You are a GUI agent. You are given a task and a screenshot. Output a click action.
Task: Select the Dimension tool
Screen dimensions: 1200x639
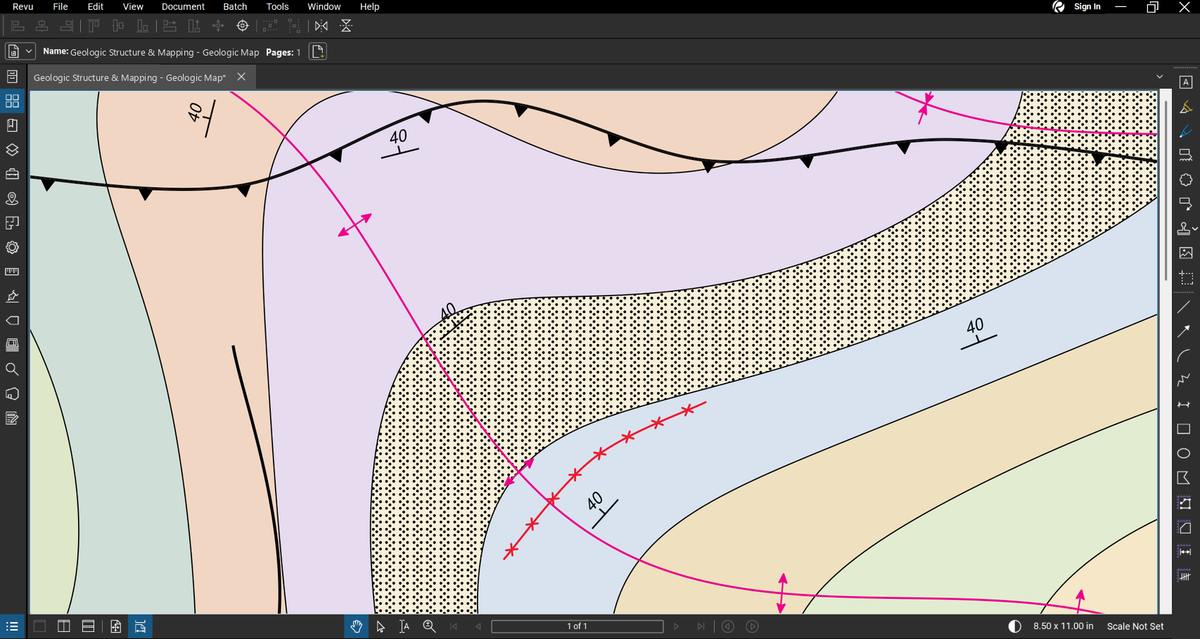(1185, 404)
